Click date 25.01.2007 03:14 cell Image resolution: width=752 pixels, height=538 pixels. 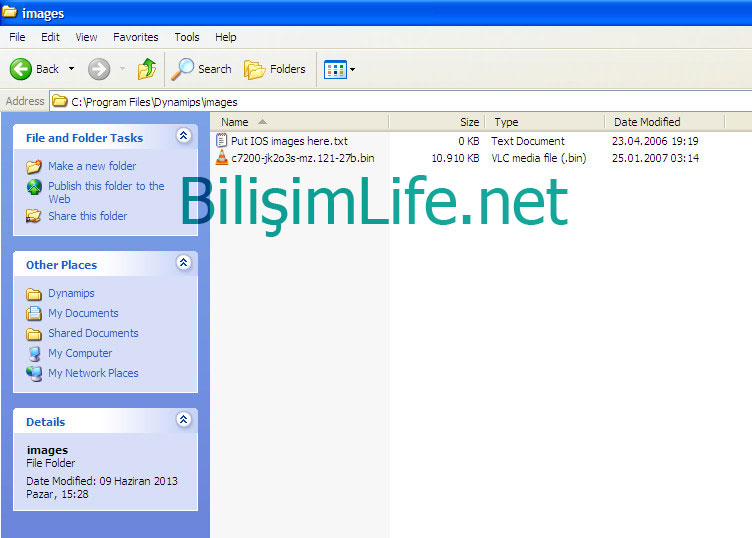coord(655,158)
